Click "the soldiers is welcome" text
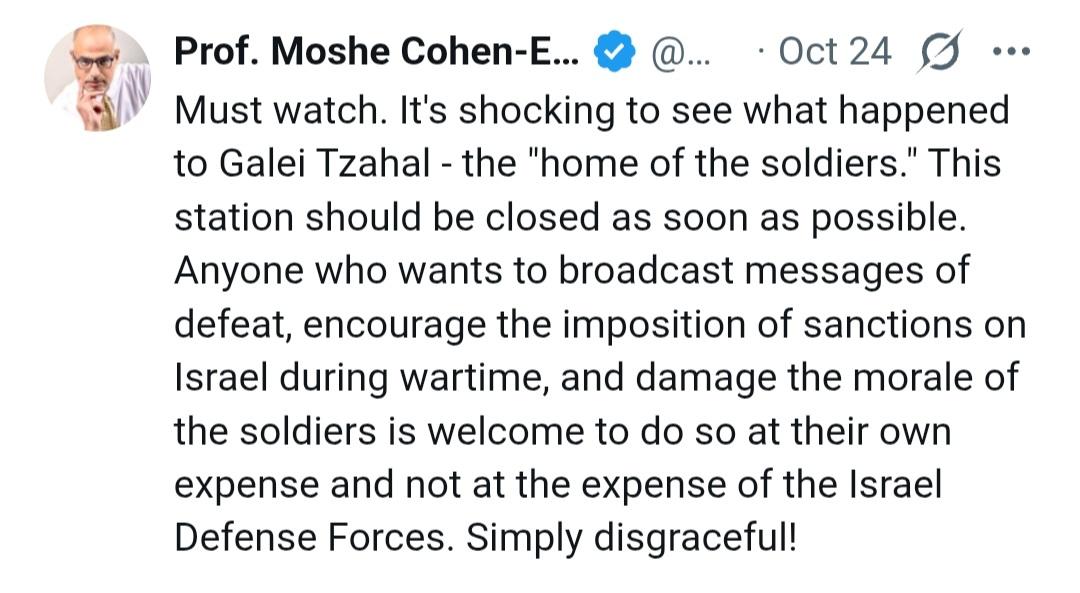 click(407, 432)
